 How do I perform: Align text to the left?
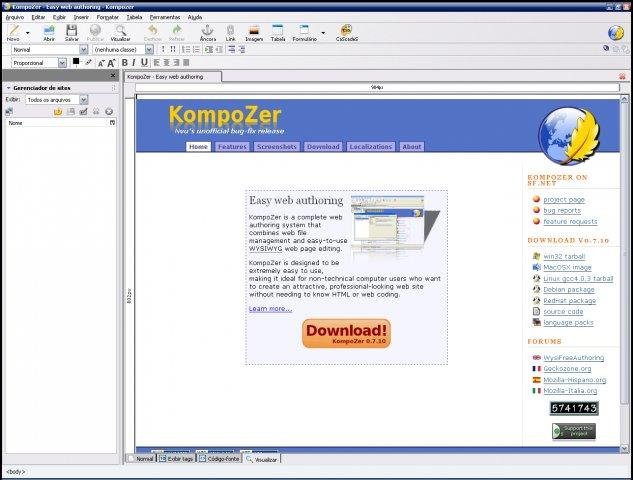[x=157, y=63]
